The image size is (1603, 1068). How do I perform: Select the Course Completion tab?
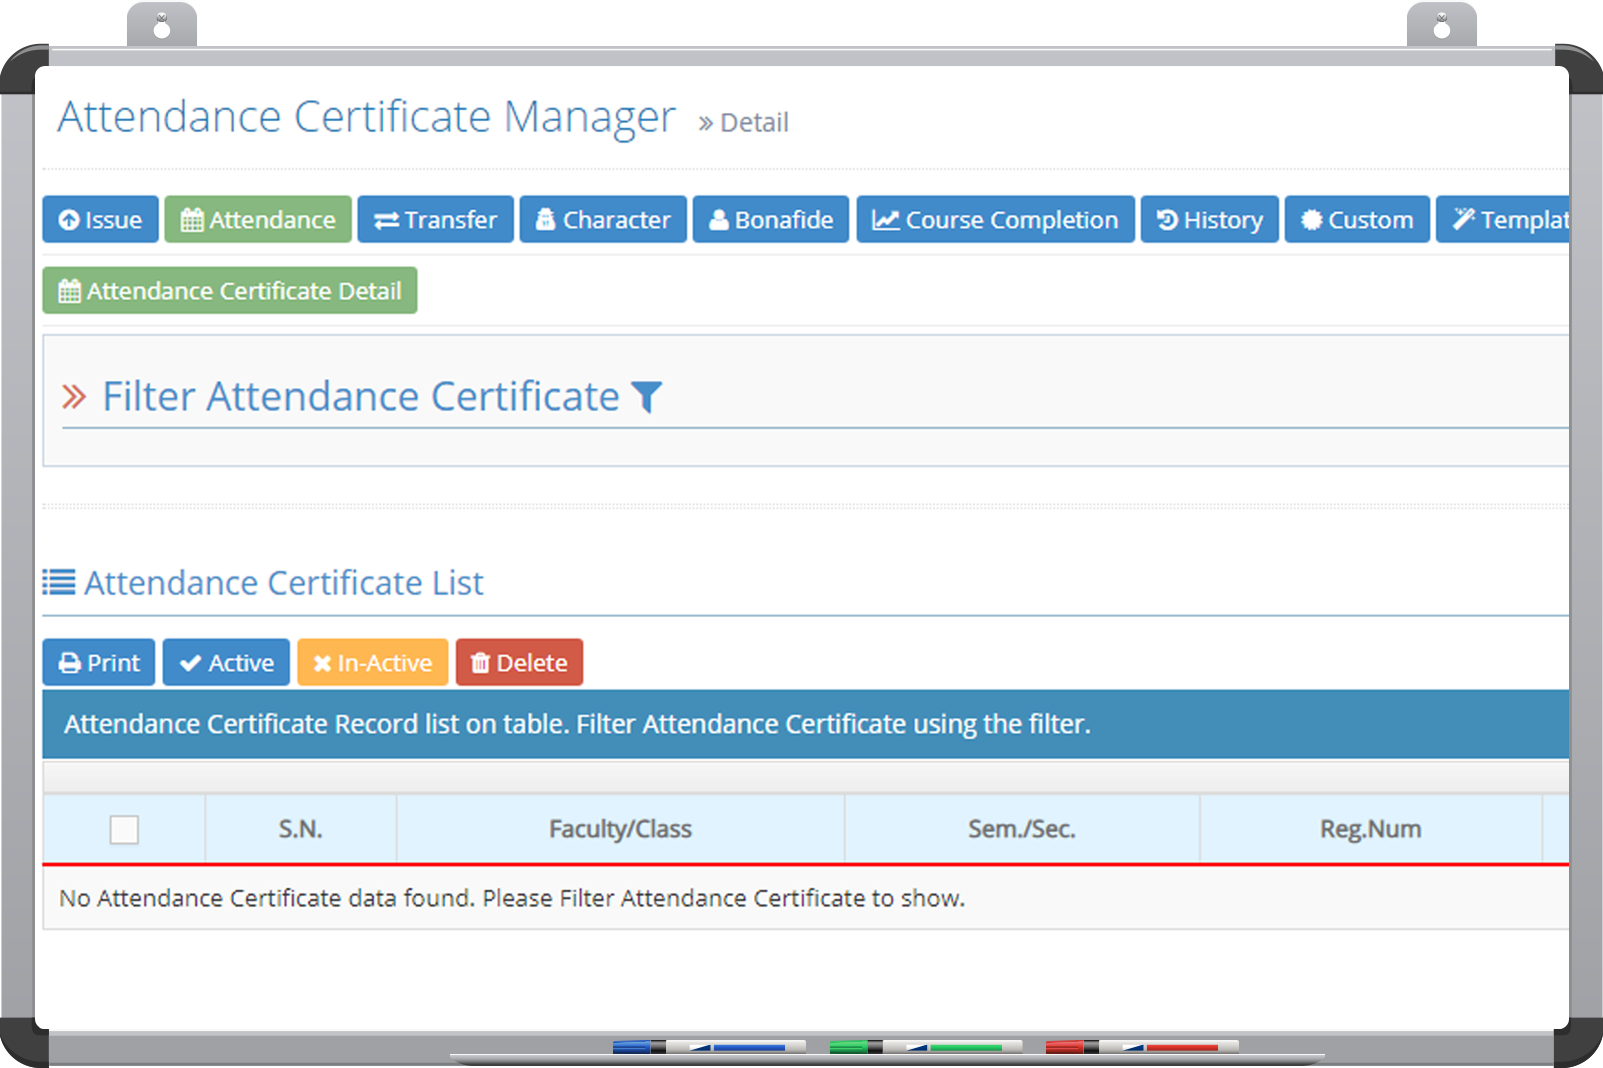coord(995,219)
